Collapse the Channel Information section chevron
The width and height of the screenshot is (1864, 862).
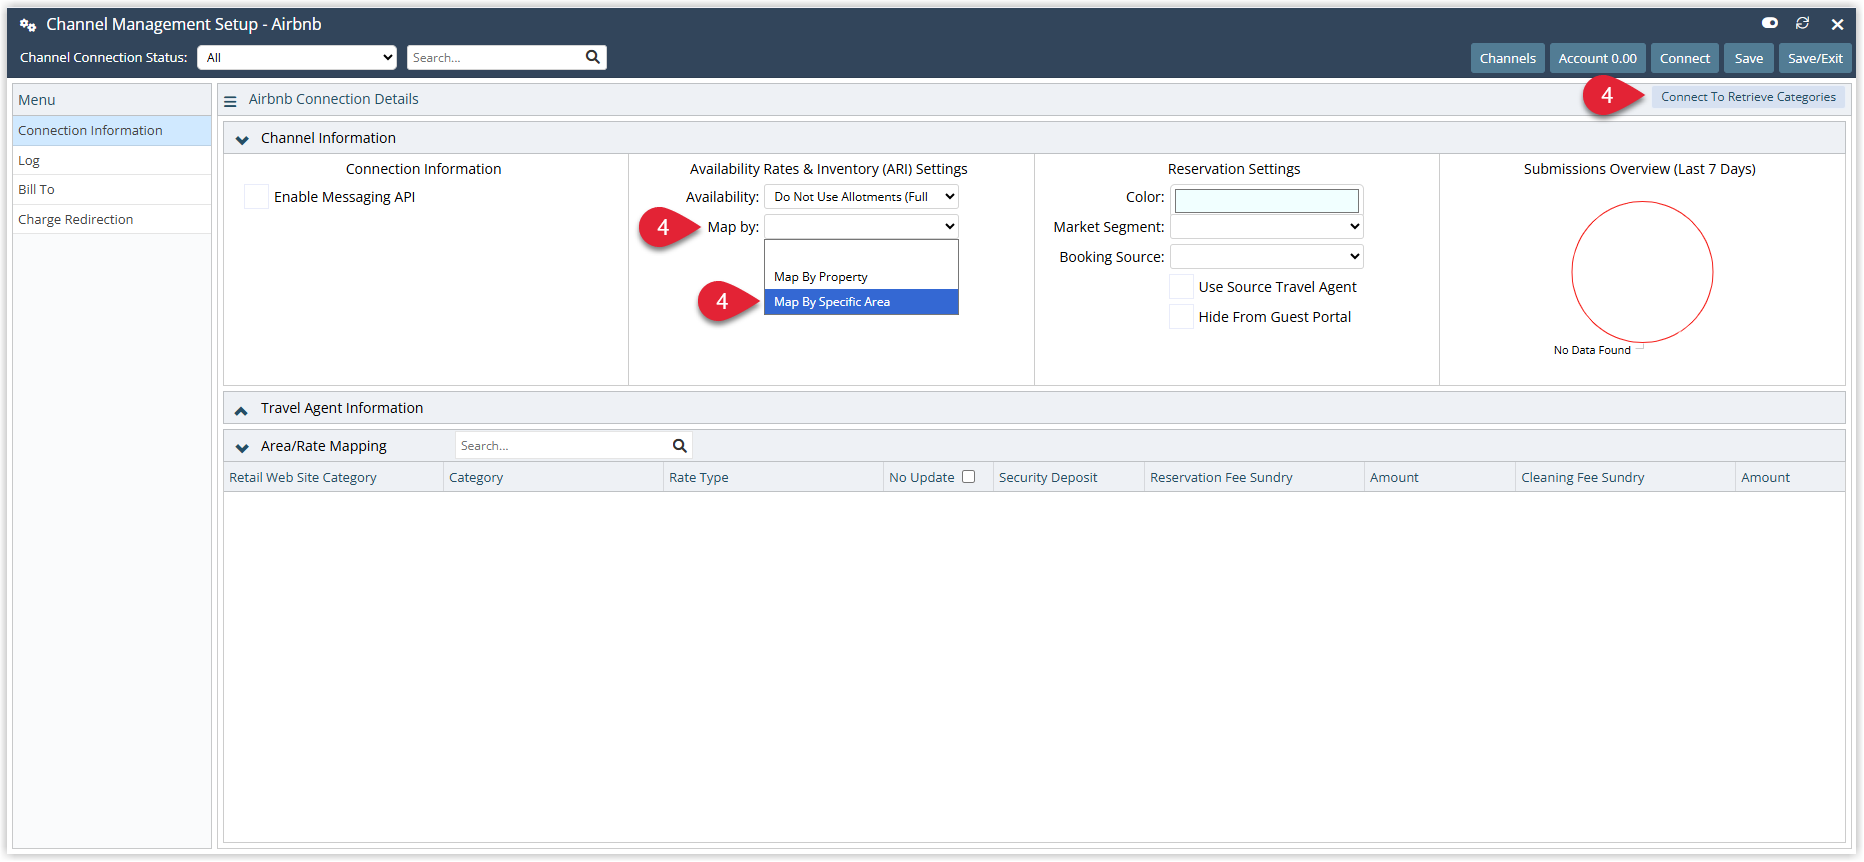tap(242, 139)
